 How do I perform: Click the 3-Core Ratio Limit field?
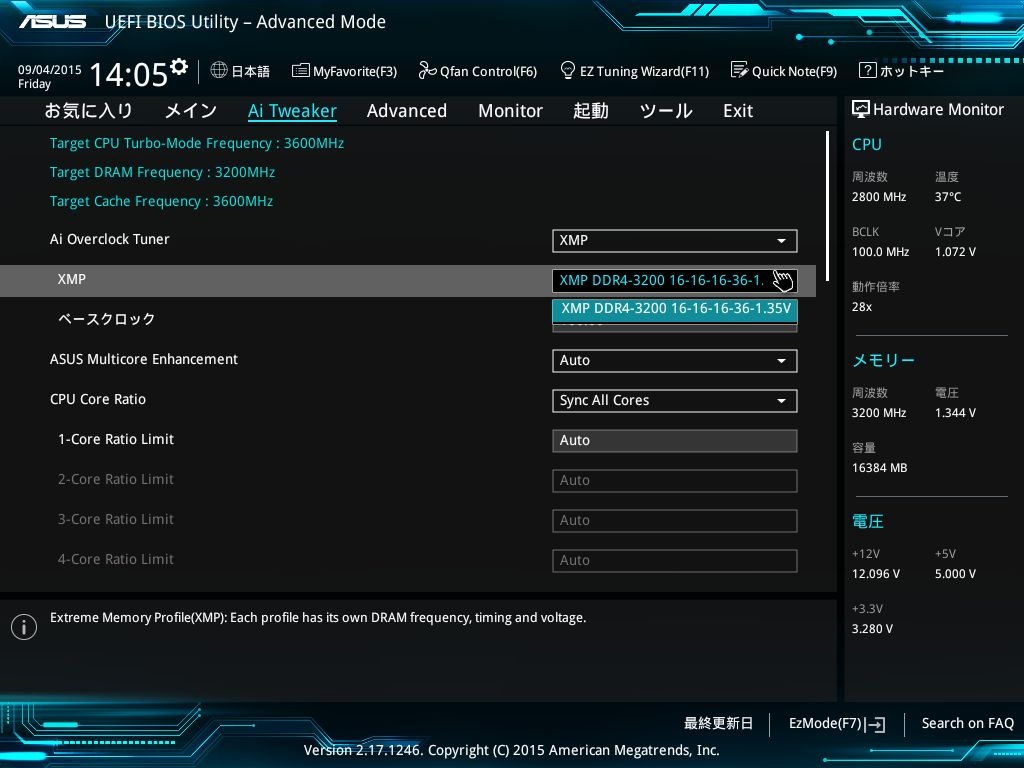[x=675, y=520]
